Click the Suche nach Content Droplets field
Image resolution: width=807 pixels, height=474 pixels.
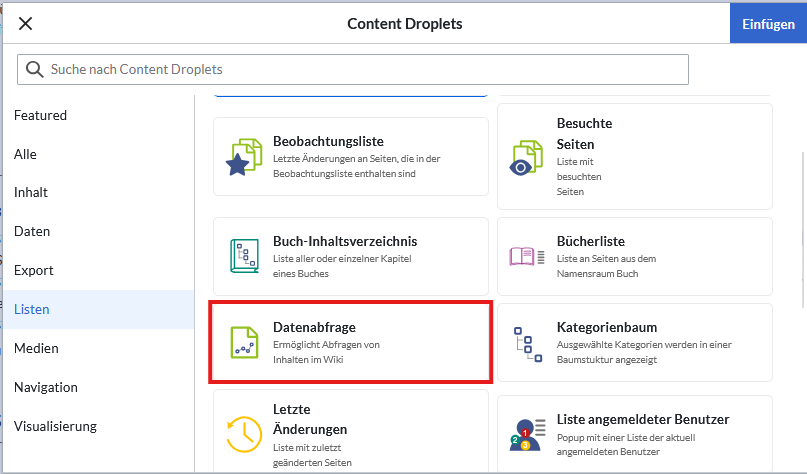(x=360, y=69)
